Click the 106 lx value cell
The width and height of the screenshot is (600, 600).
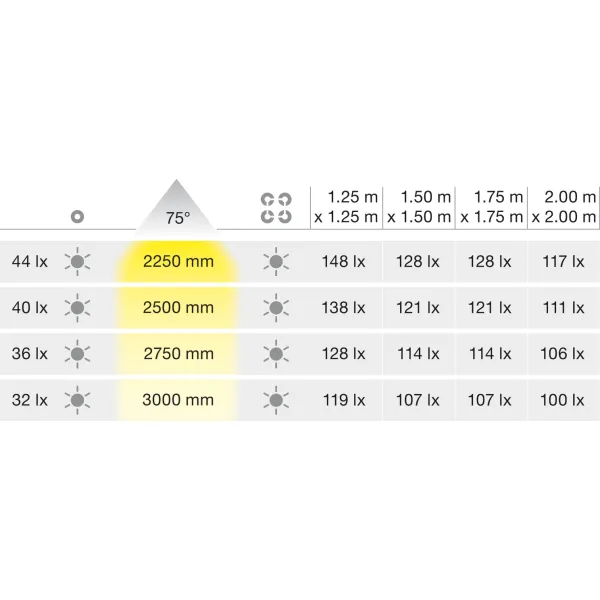coord(562,354)
